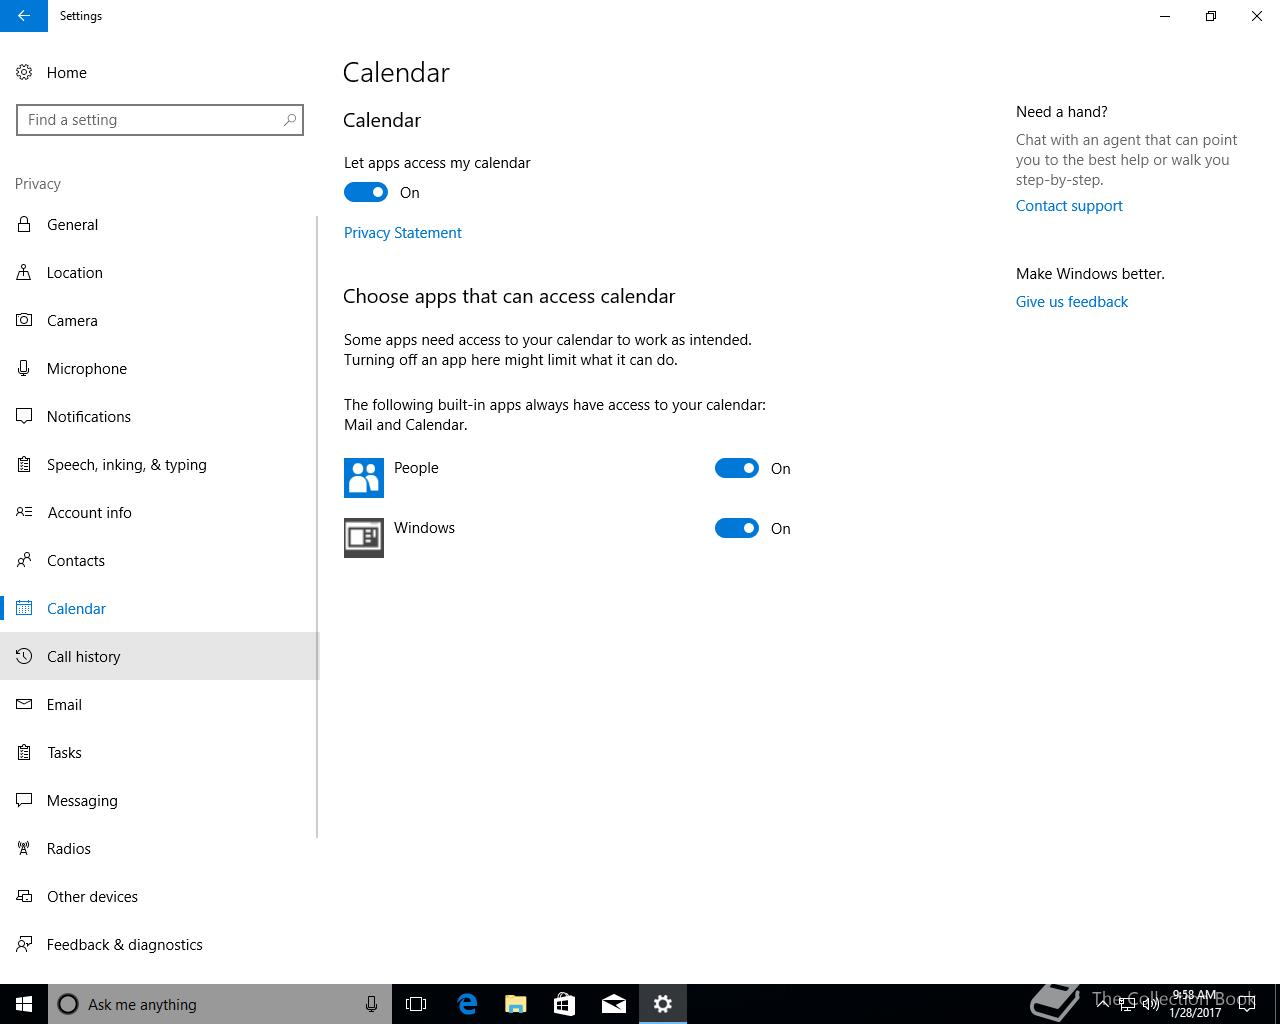Click the Tasks clipboard icon
Image resolution: width=1280 pixels, height=1024 pixels.
[x=24, y=752]
